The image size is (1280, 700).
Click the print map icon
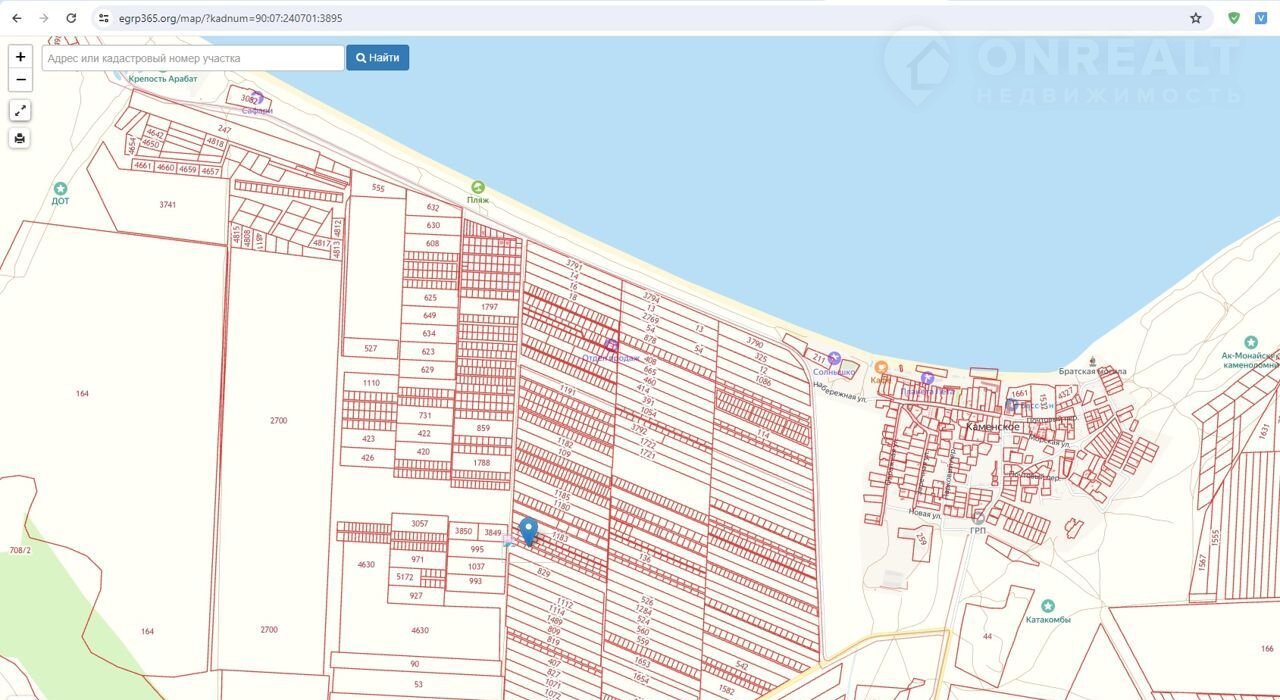click(20, 138)
